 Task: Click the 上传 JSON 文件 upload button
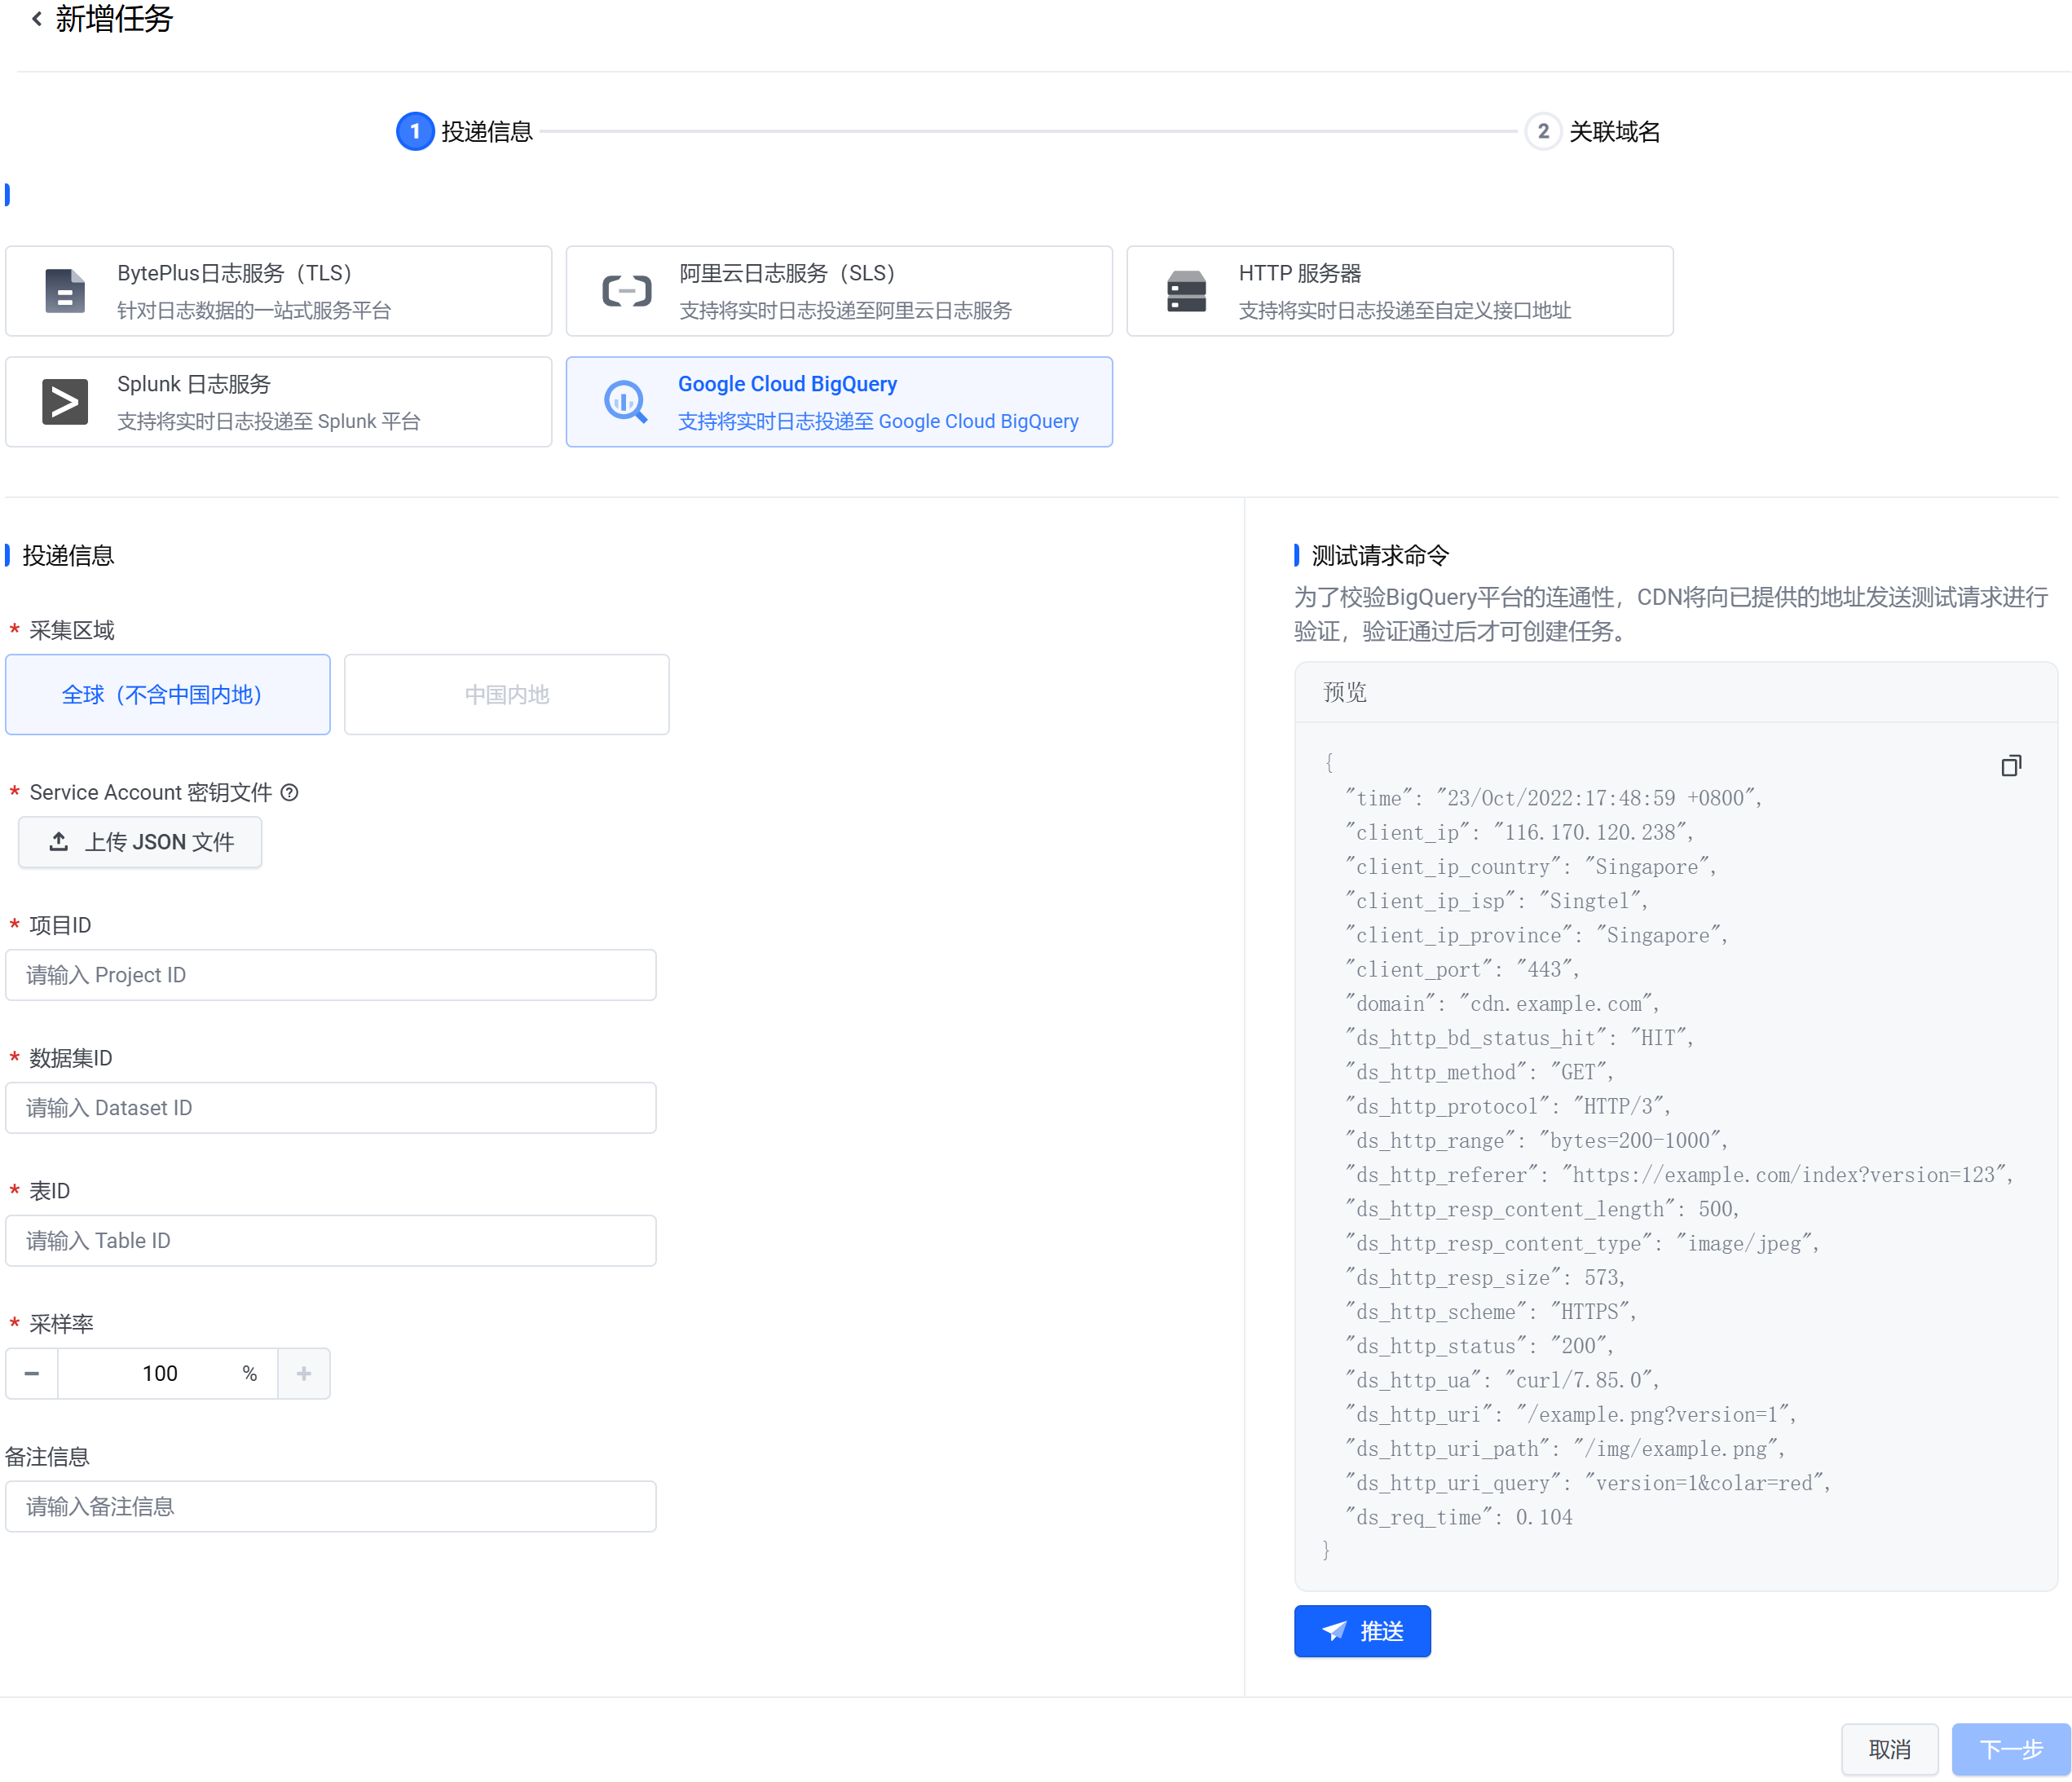140,842
